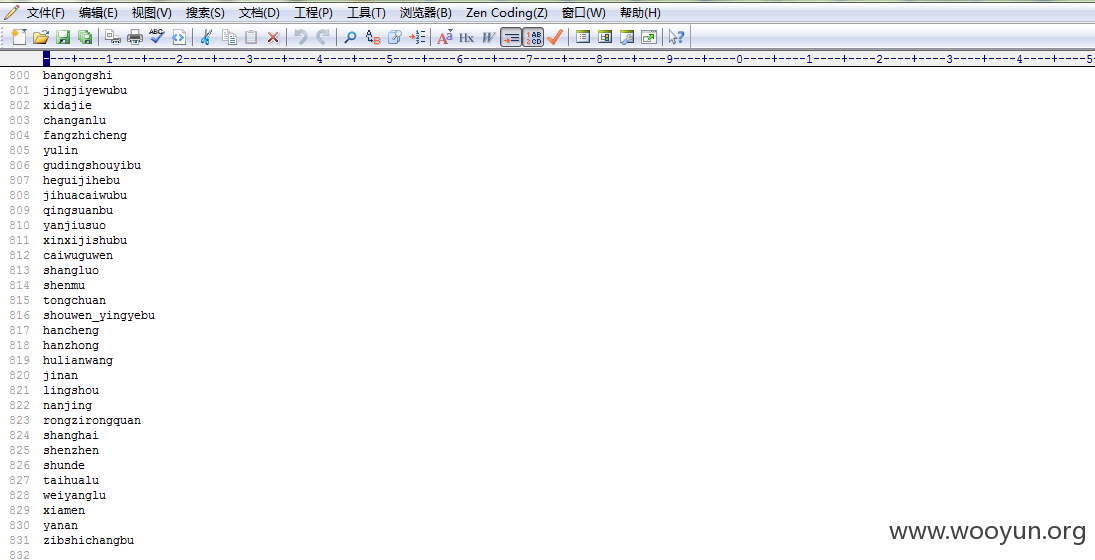Image resolution: width=1095 pixels, height=560 pixels.
Task: Click the shouwen_yingyebu line
Action: 99,316
